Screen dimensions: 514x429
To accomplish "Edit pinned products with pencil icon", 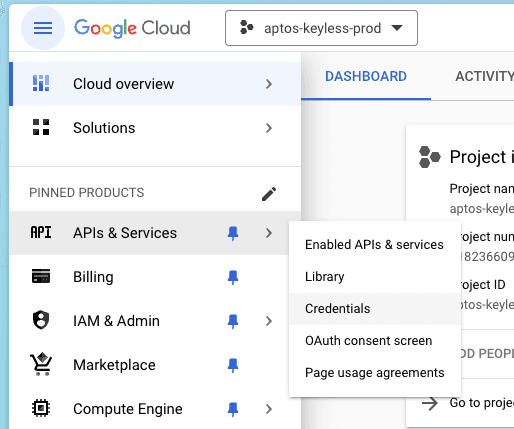I will click(x=269, y=194).
